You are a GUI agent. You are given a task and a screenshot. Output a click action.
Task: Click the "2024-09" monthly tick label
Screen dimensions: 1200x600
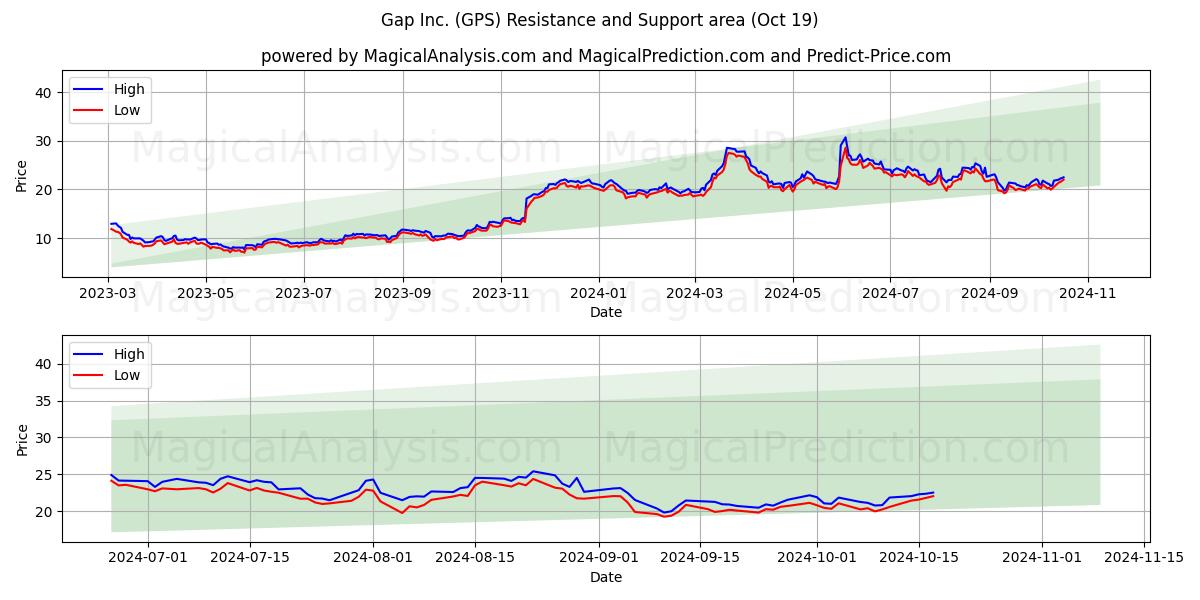tap(990, 294)
